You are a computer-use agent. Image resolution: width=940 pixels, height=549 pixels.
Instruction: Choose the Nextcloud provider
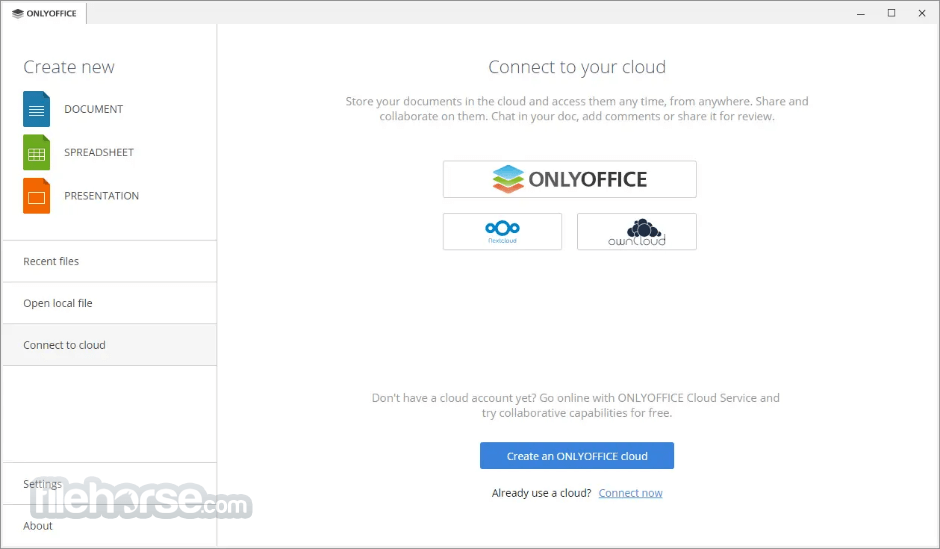pos(502,231)
